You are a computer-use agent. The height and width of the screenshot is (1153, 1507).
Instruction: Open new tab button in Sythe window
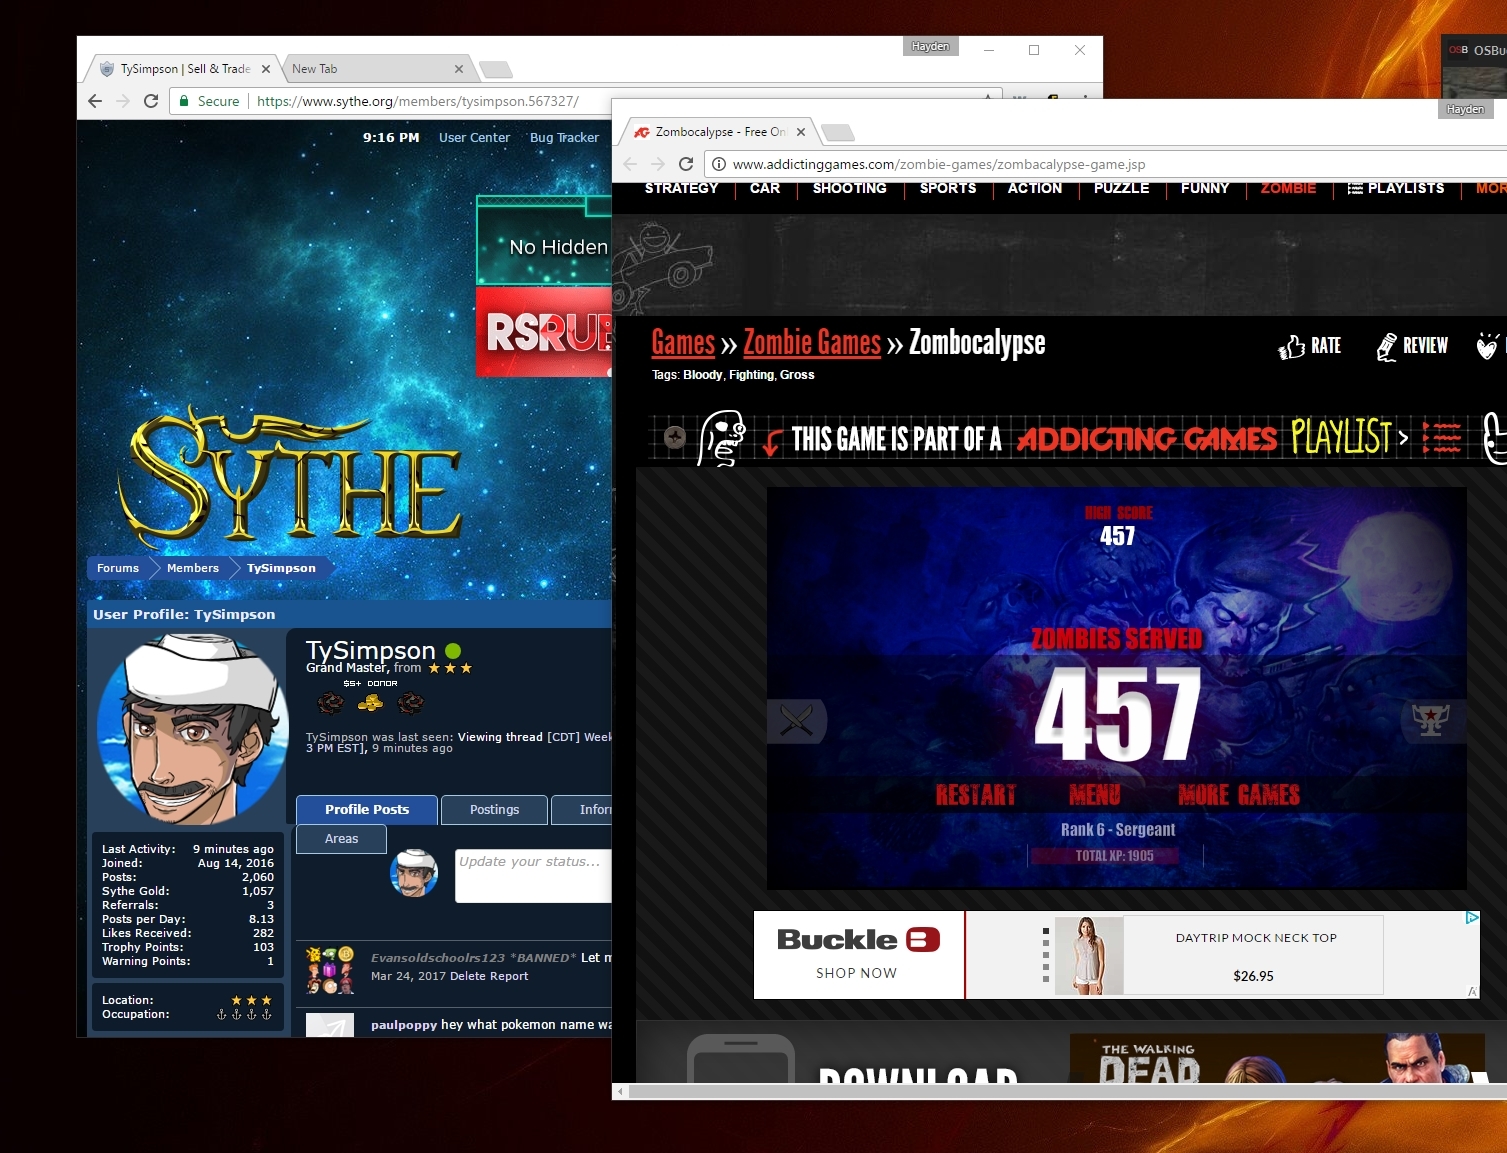point(496,70)
